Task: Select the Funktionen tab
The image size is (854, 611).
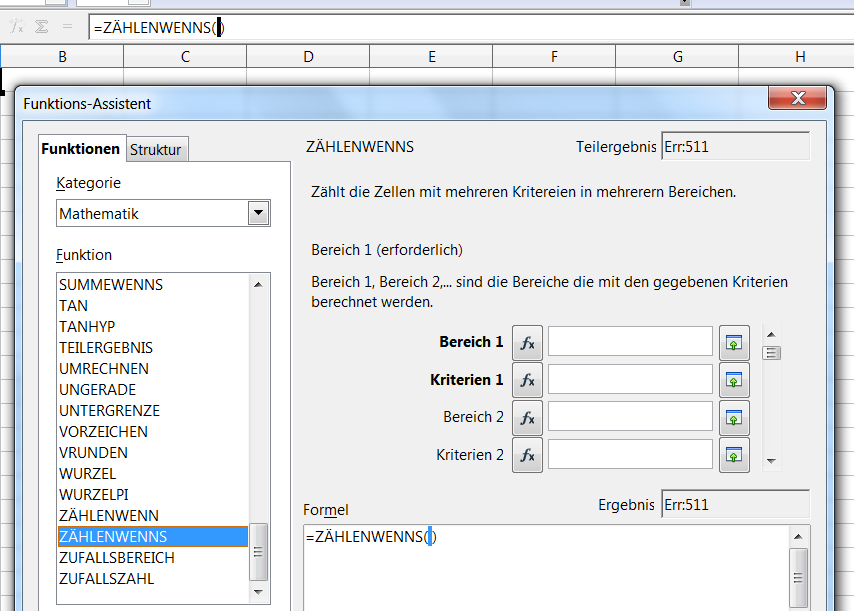Action: tap(81, 149)
